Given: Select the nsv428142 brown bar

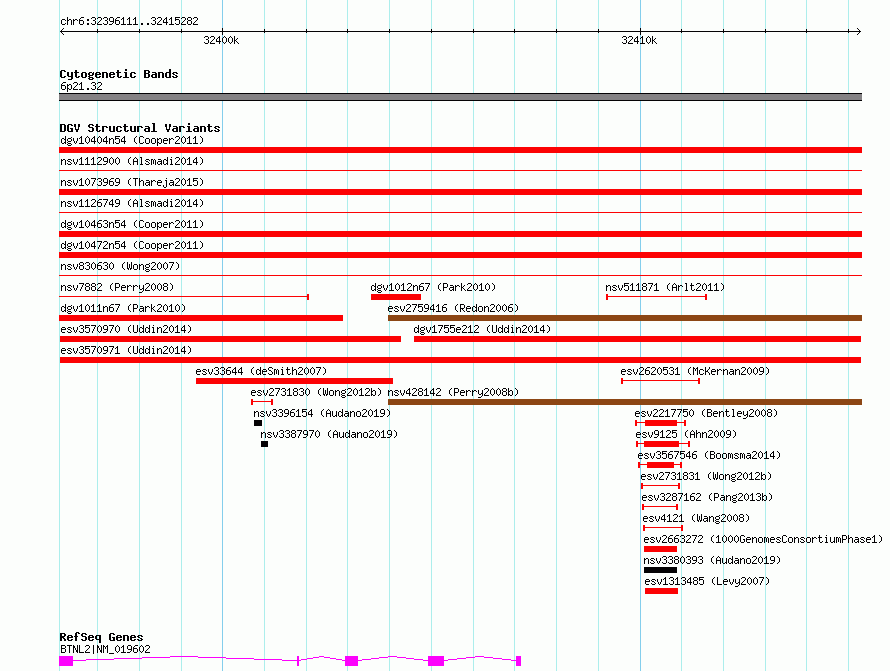Looking at the screenshot, I should [x=625, y=402].
